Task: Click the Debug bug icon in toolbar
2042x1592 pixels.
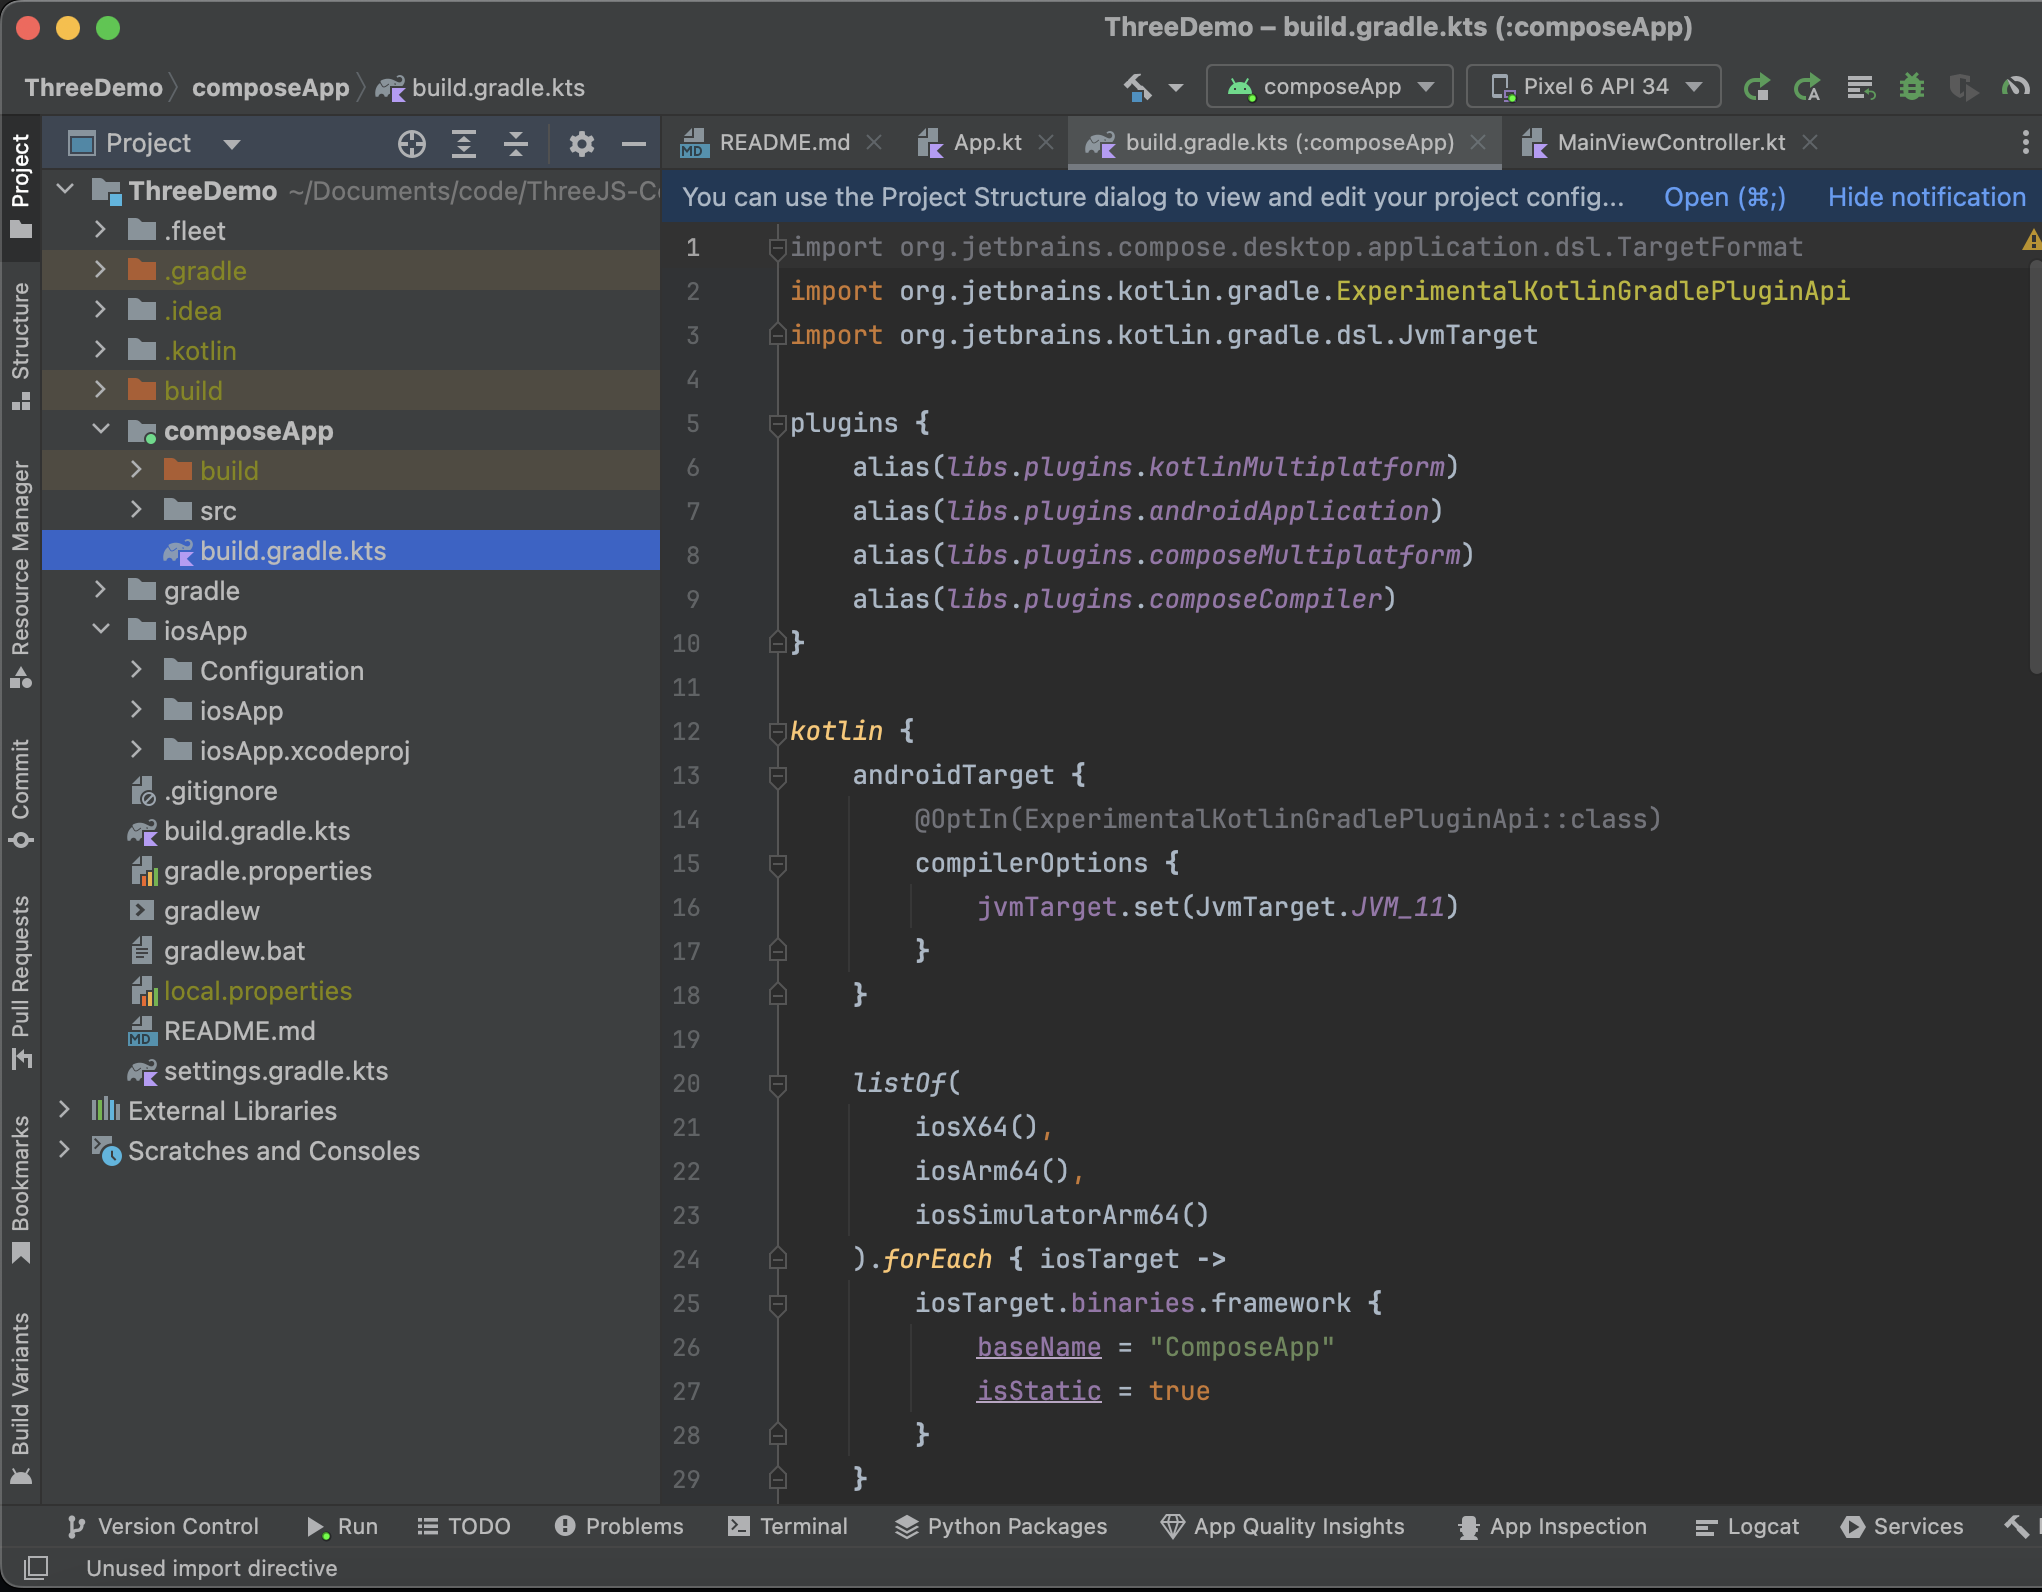Action: pos(1911,87)
